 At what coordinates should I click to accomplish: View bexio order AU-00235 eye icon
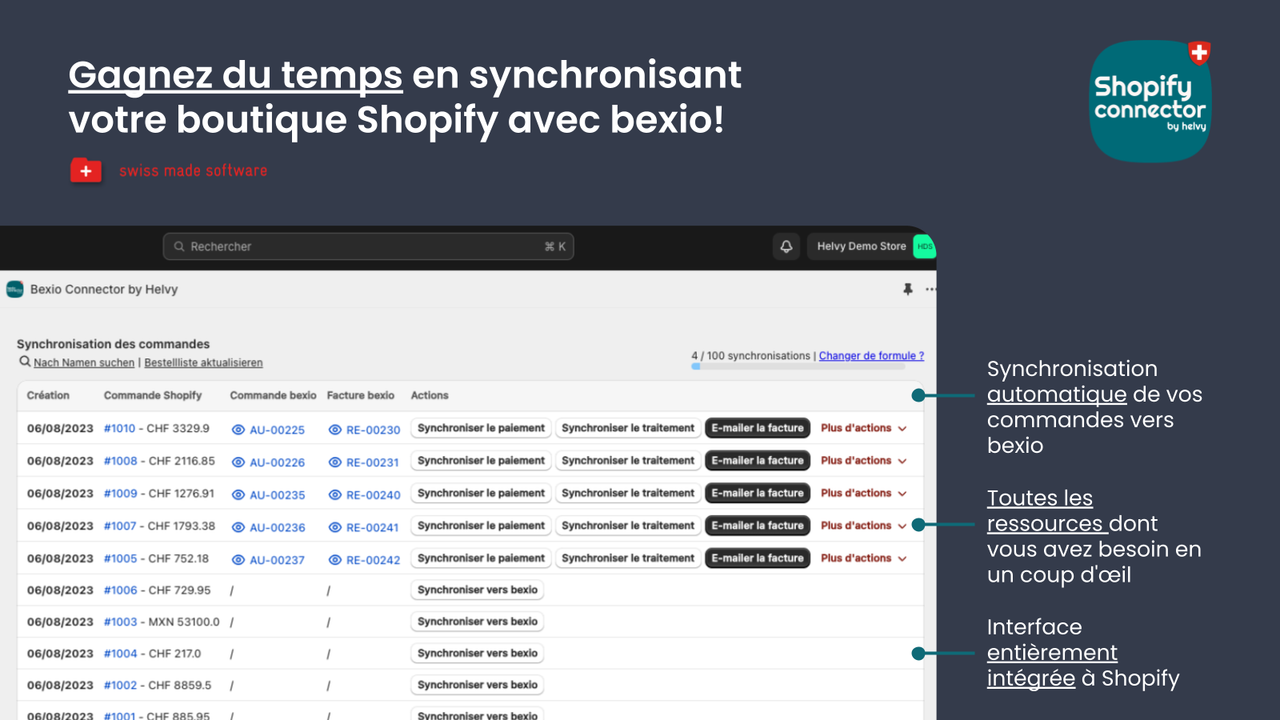238,495
